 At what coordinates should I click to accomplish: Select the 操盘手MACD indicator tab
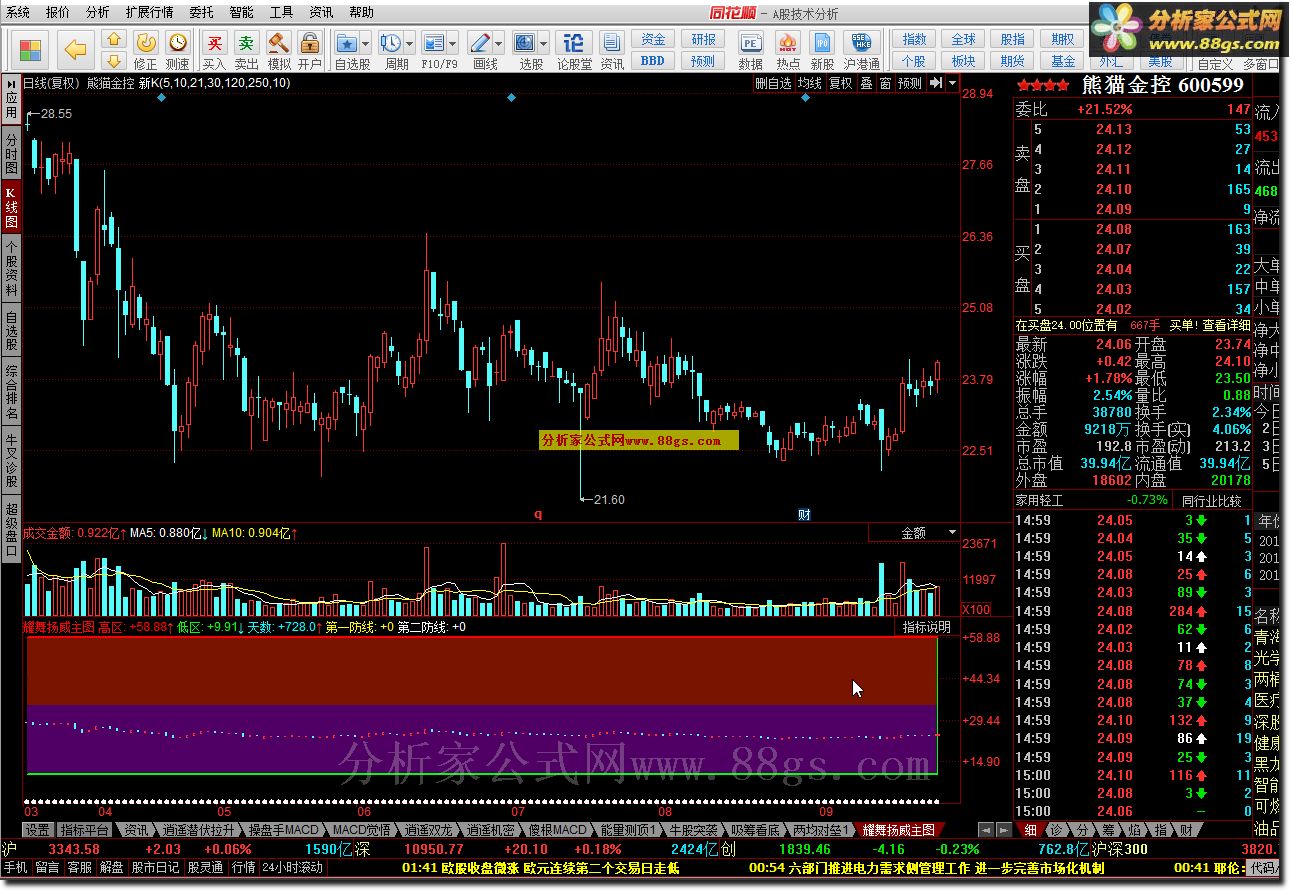coord(283,830)
